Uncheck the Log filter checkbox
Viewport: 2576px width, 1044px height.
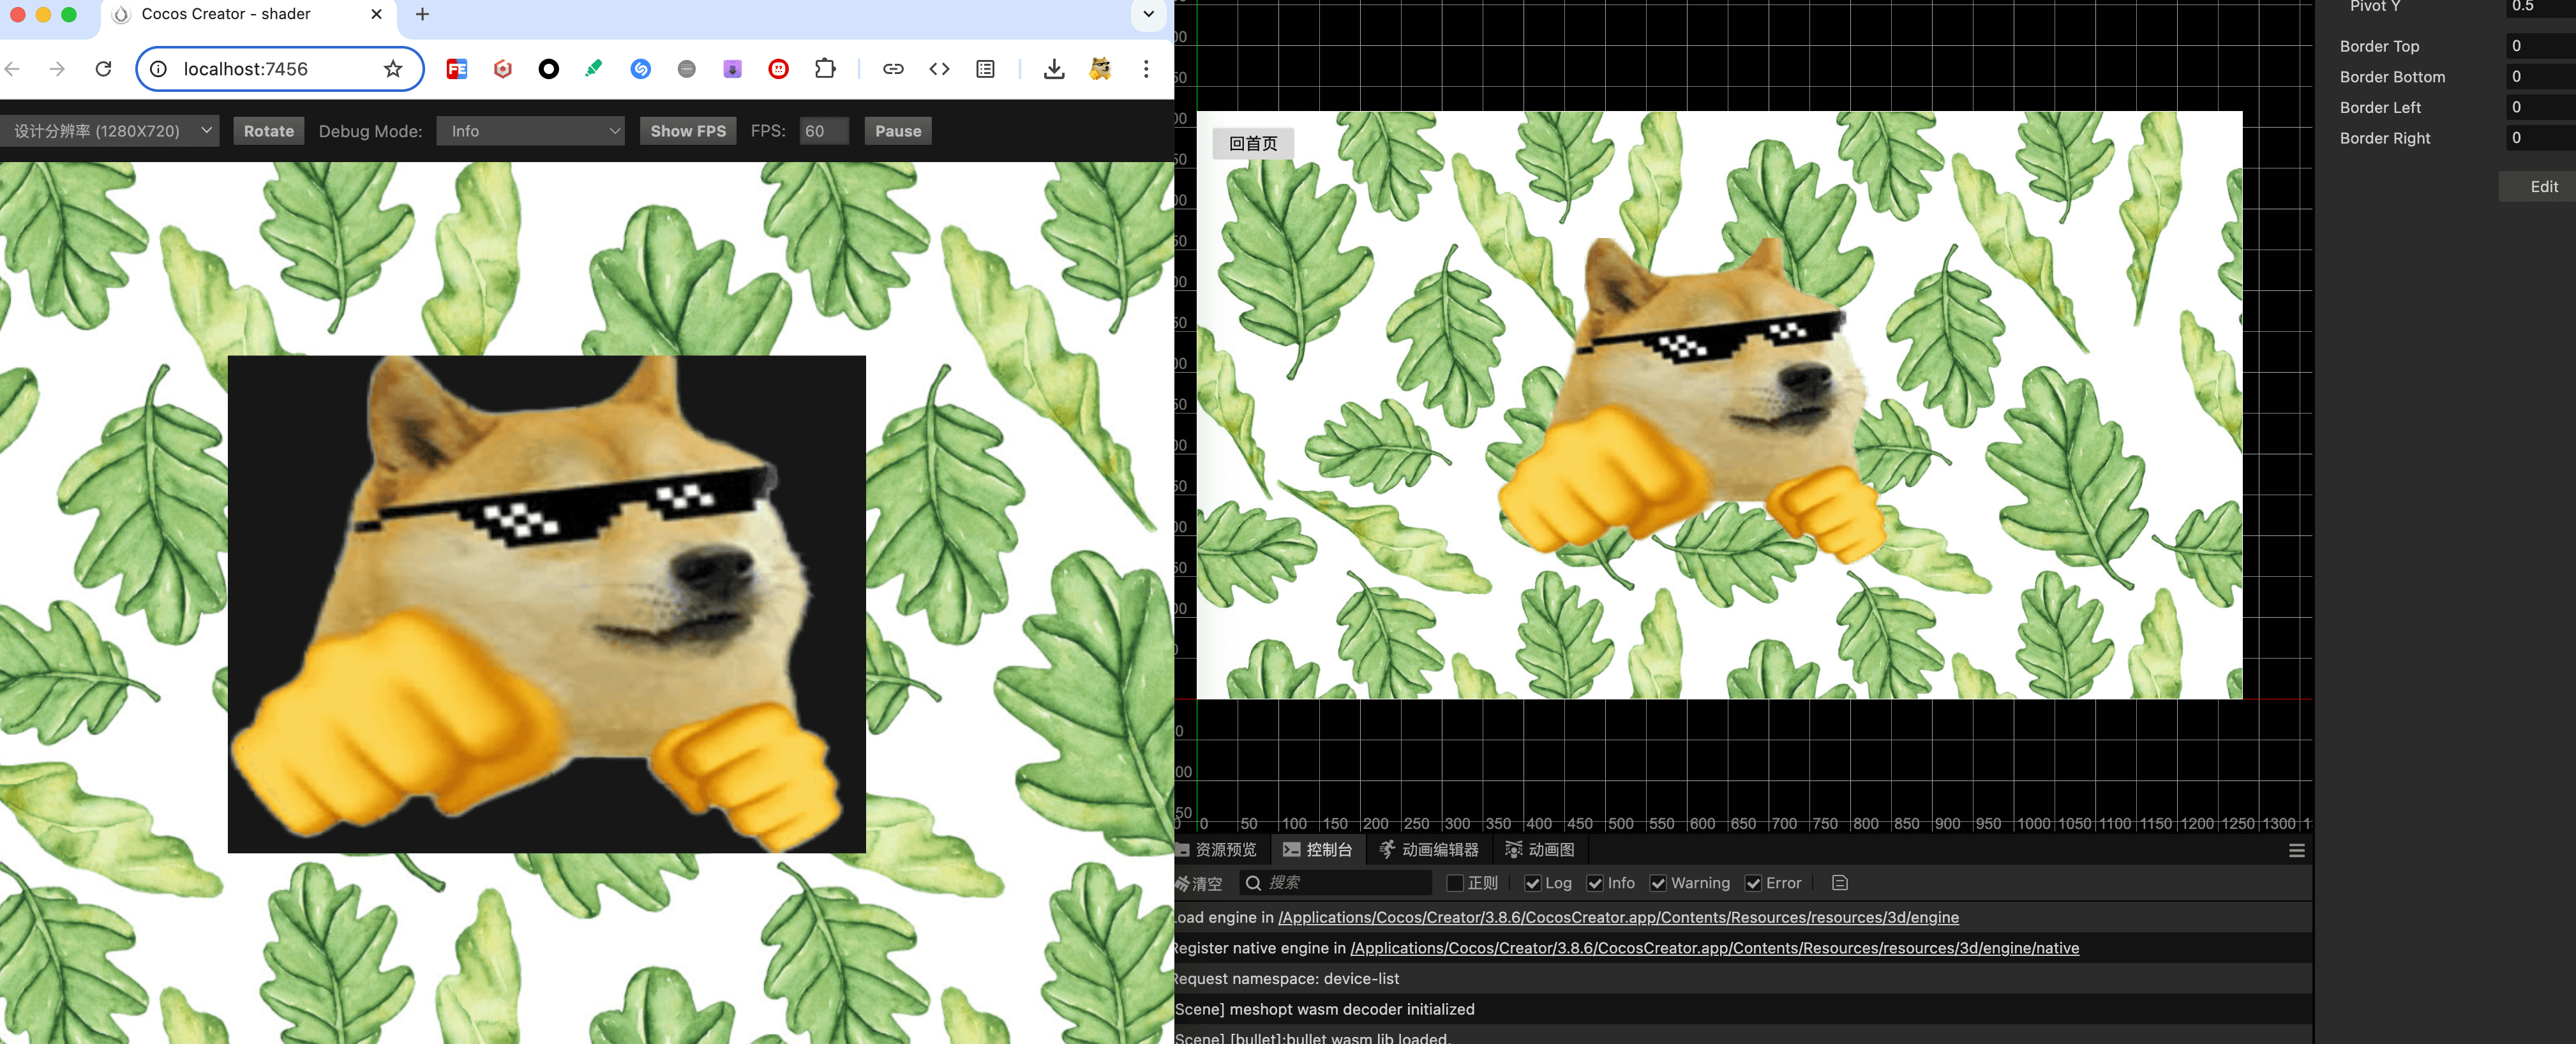tap(1532, 883)
